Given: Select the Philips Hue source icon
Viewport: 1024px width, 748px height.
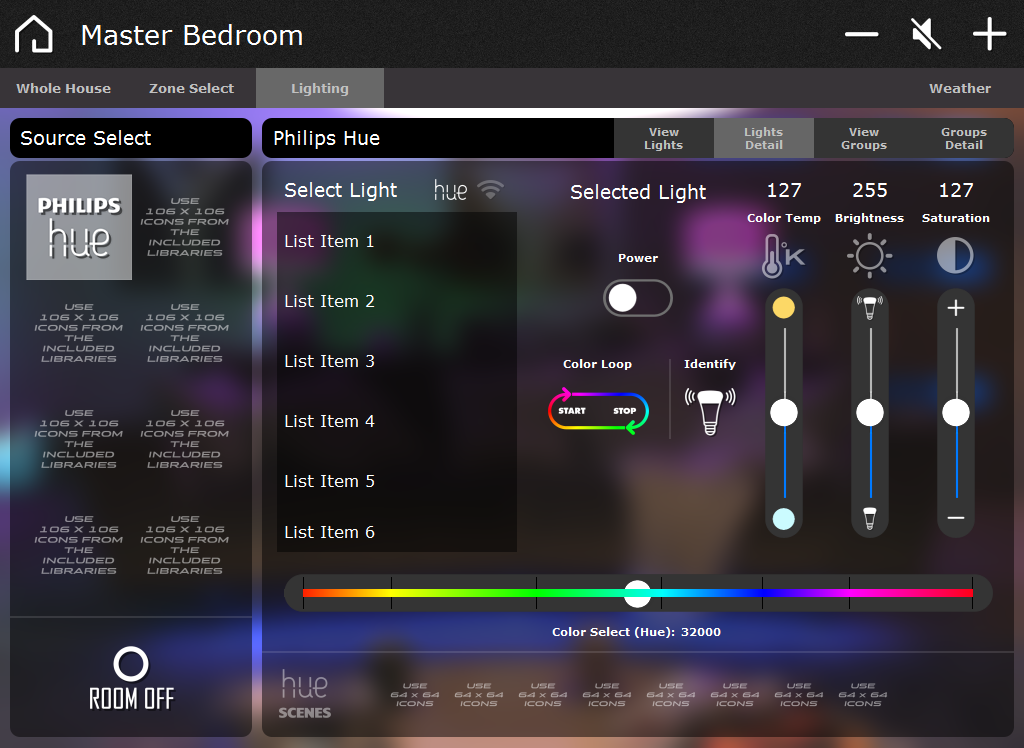Looking at the screenshot, I should coord(79,227).
